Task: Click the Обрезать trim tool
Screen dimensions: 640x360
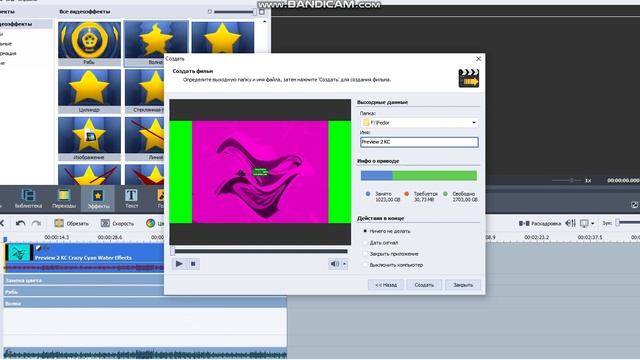Action: pyautogui.click(x=71, y=223)
